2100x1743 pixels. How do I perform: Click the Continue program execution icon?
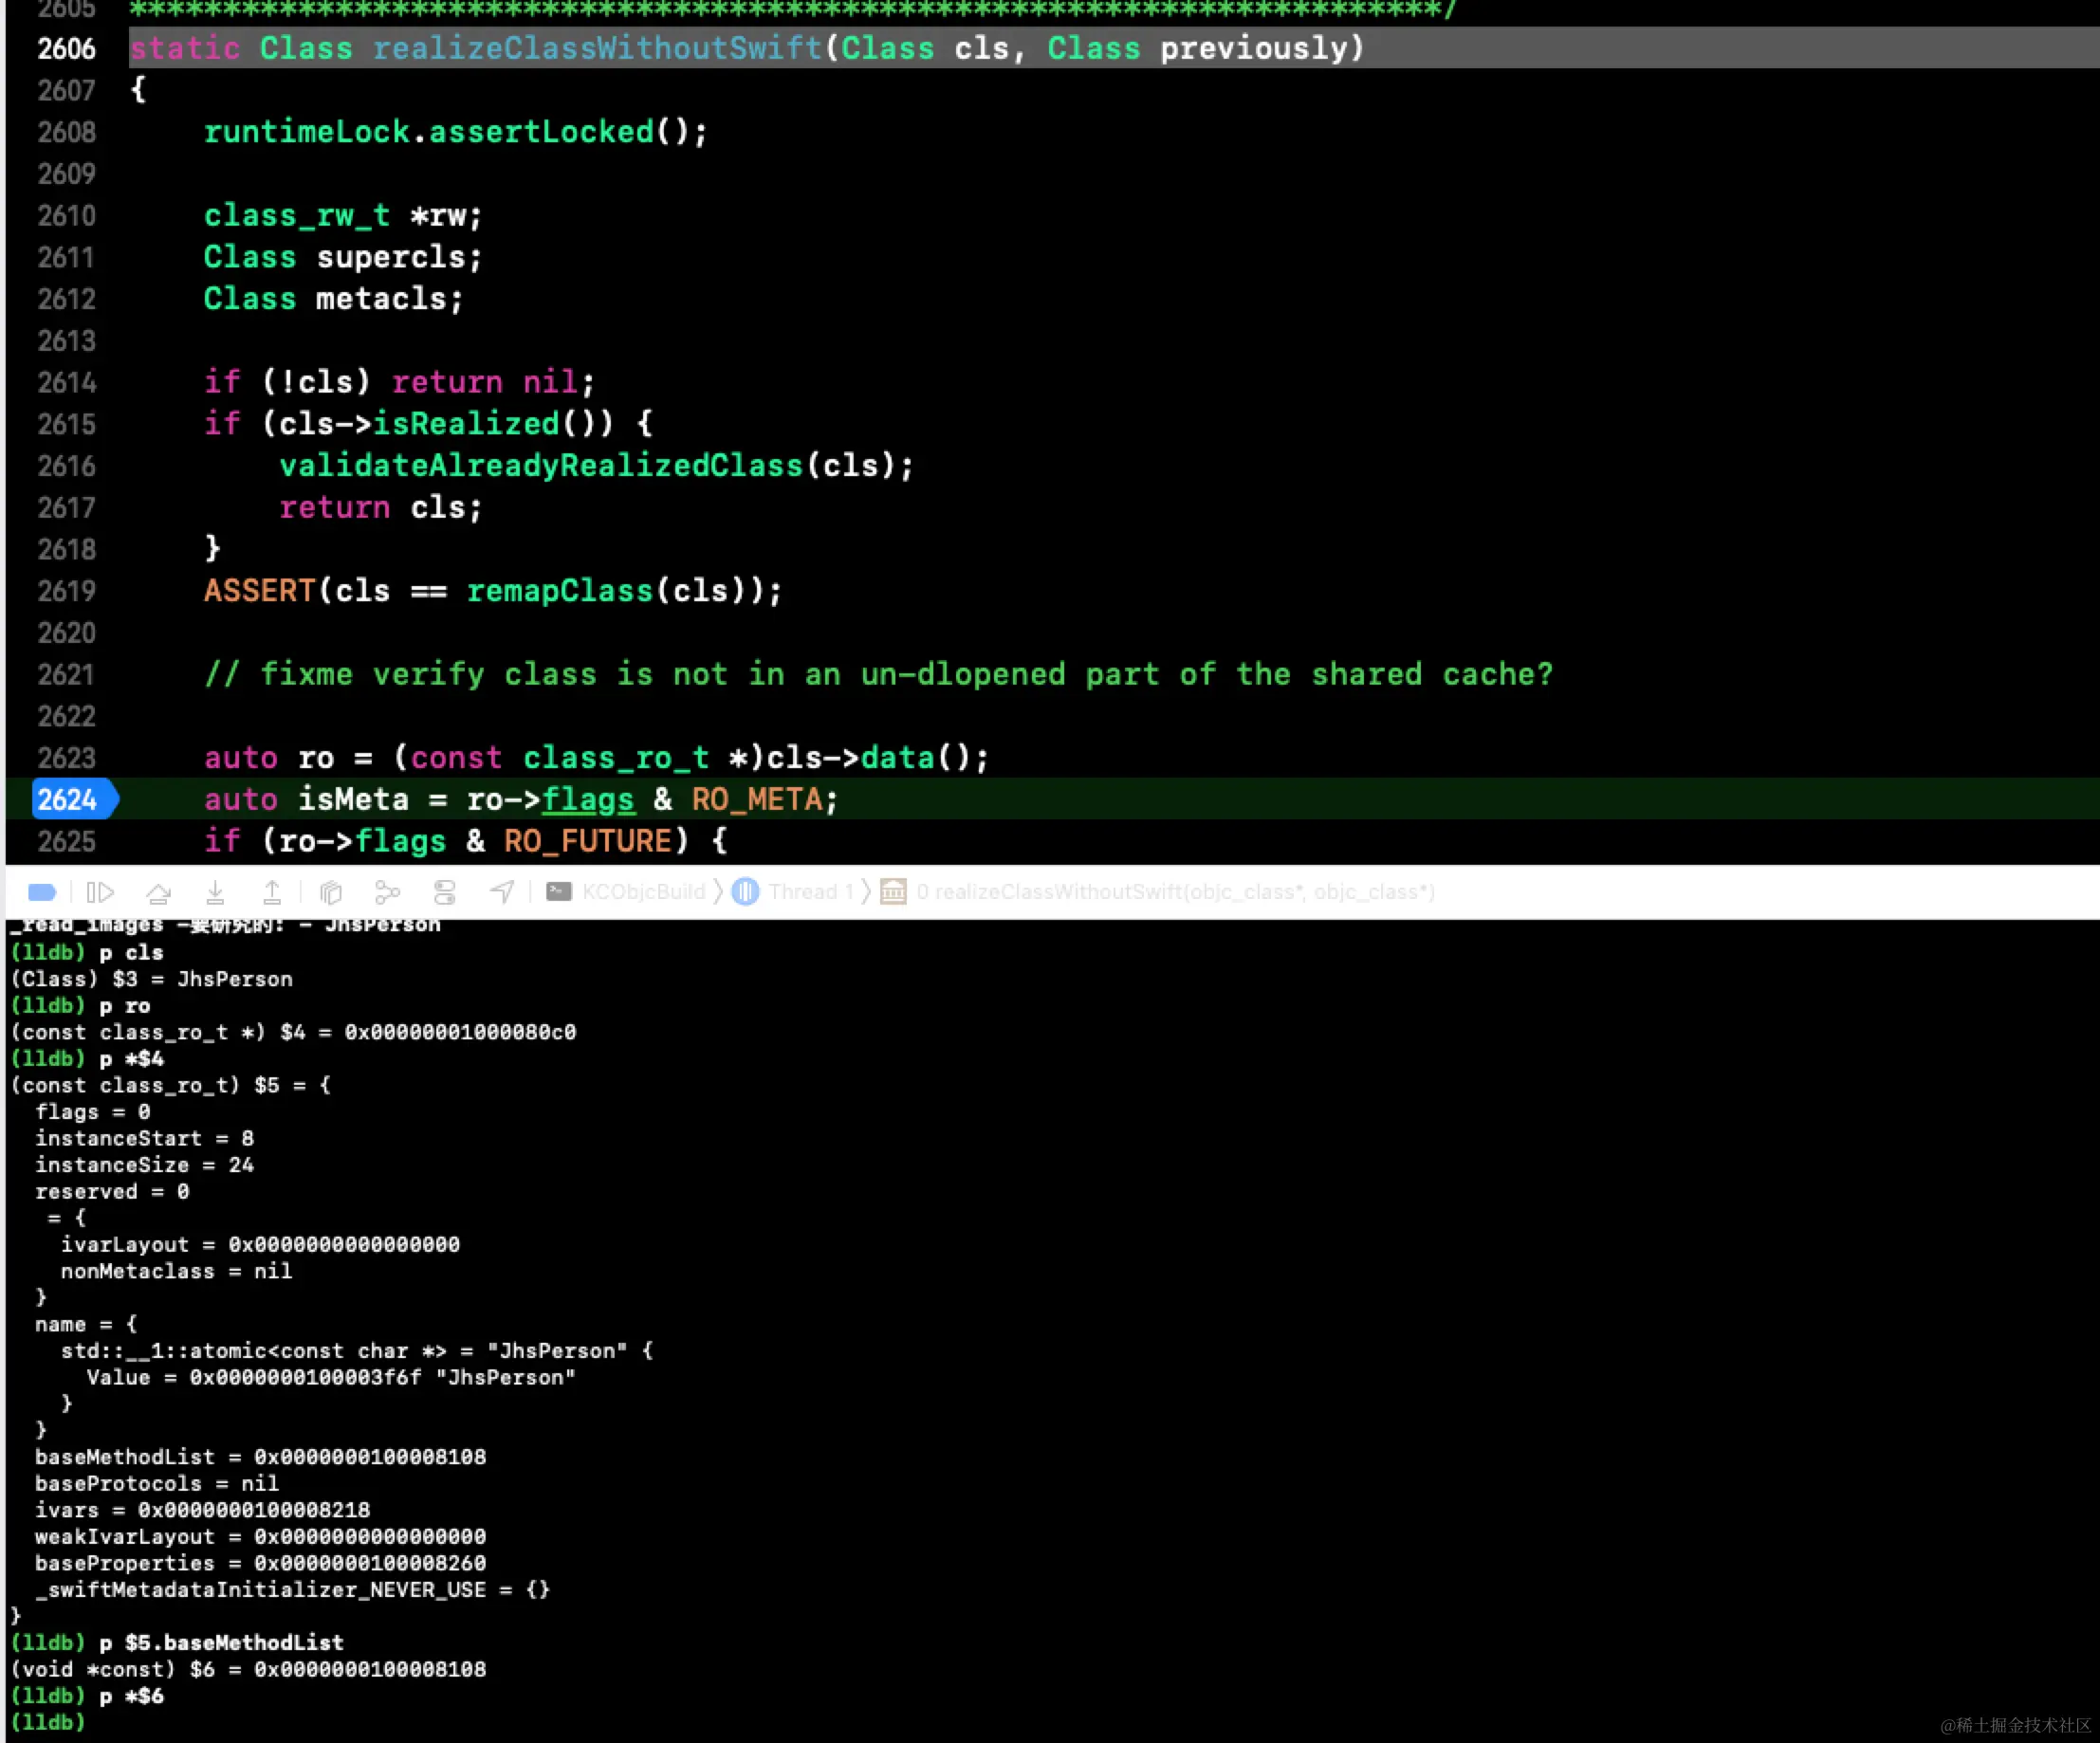pos(101,892)
